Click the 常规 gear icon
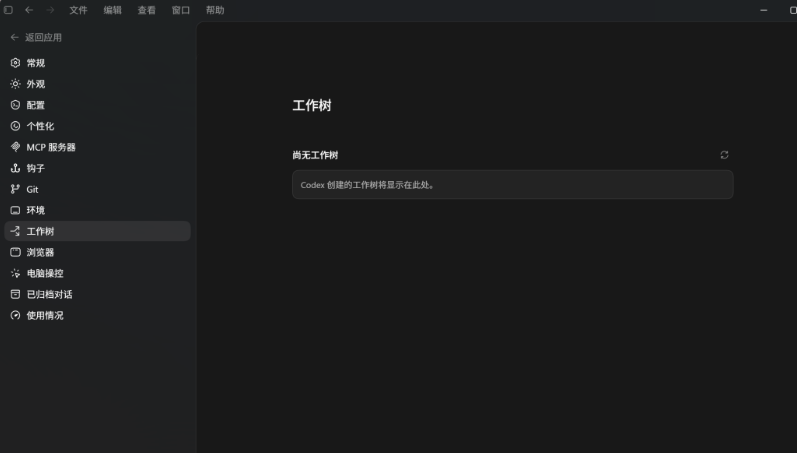 click(15, 63)
